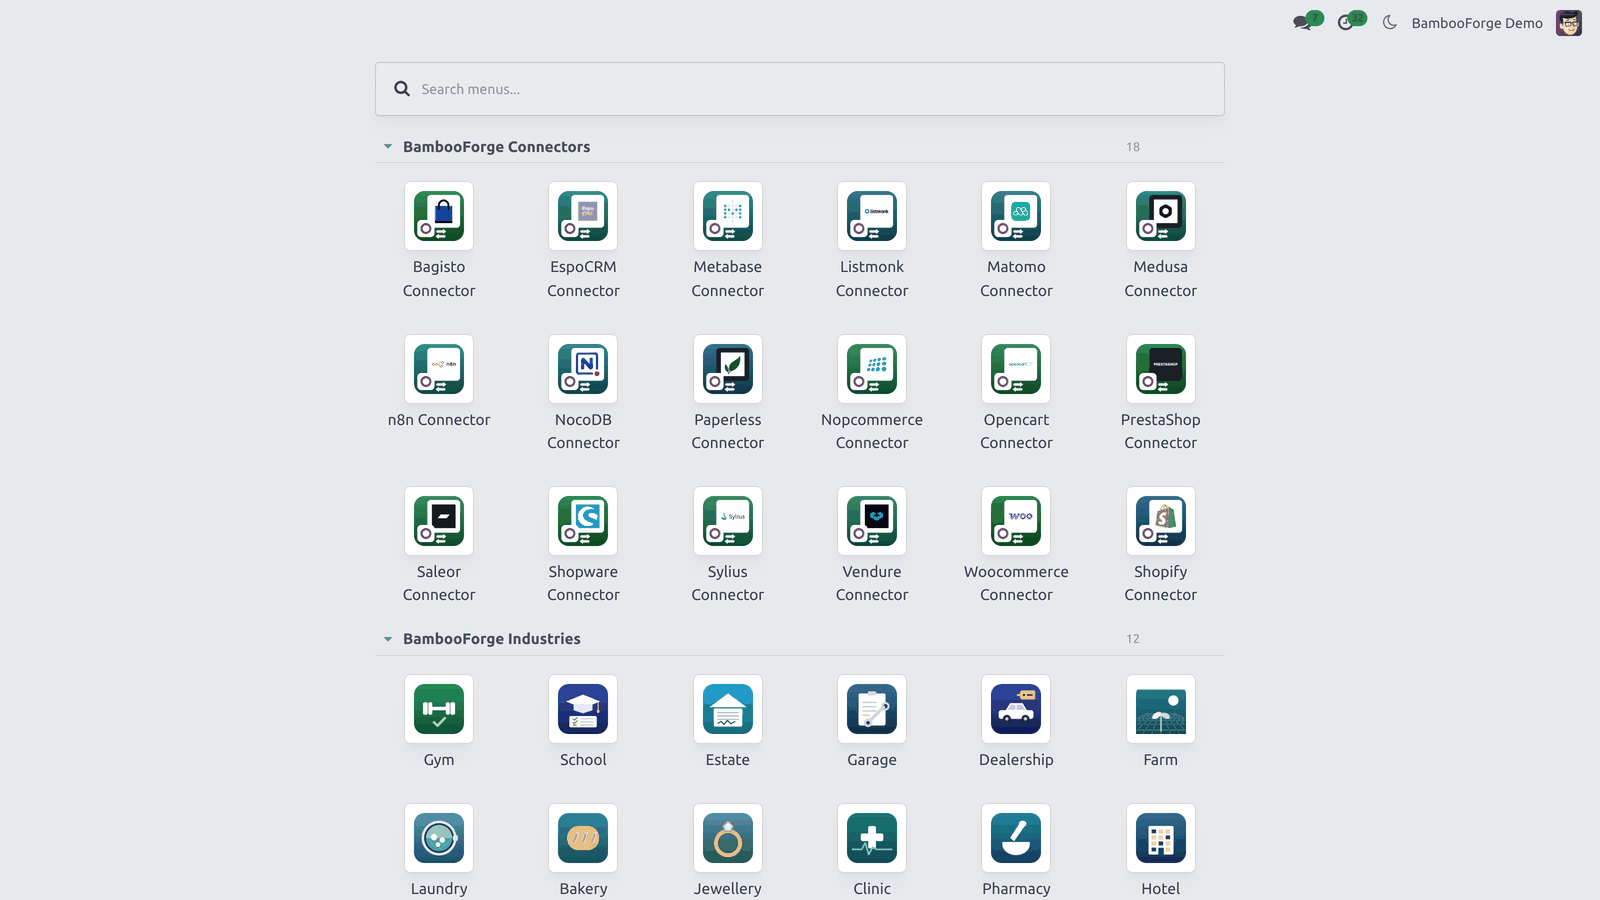Open the Shopify Connector app

(x=1161, y=521)
